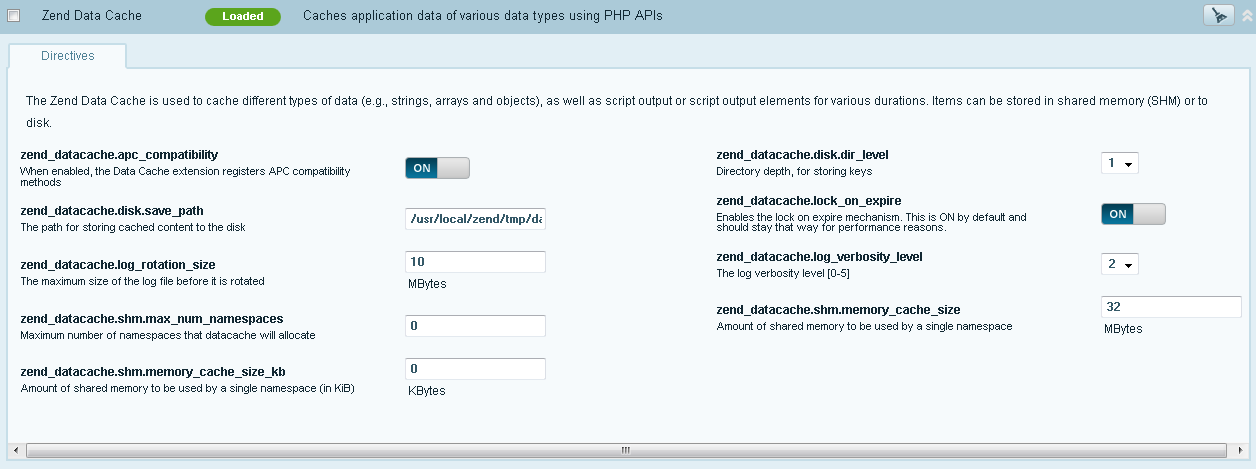Click the shm.memory_cache_size_kb input field
1256x469 pixels.
click(475, 369)
